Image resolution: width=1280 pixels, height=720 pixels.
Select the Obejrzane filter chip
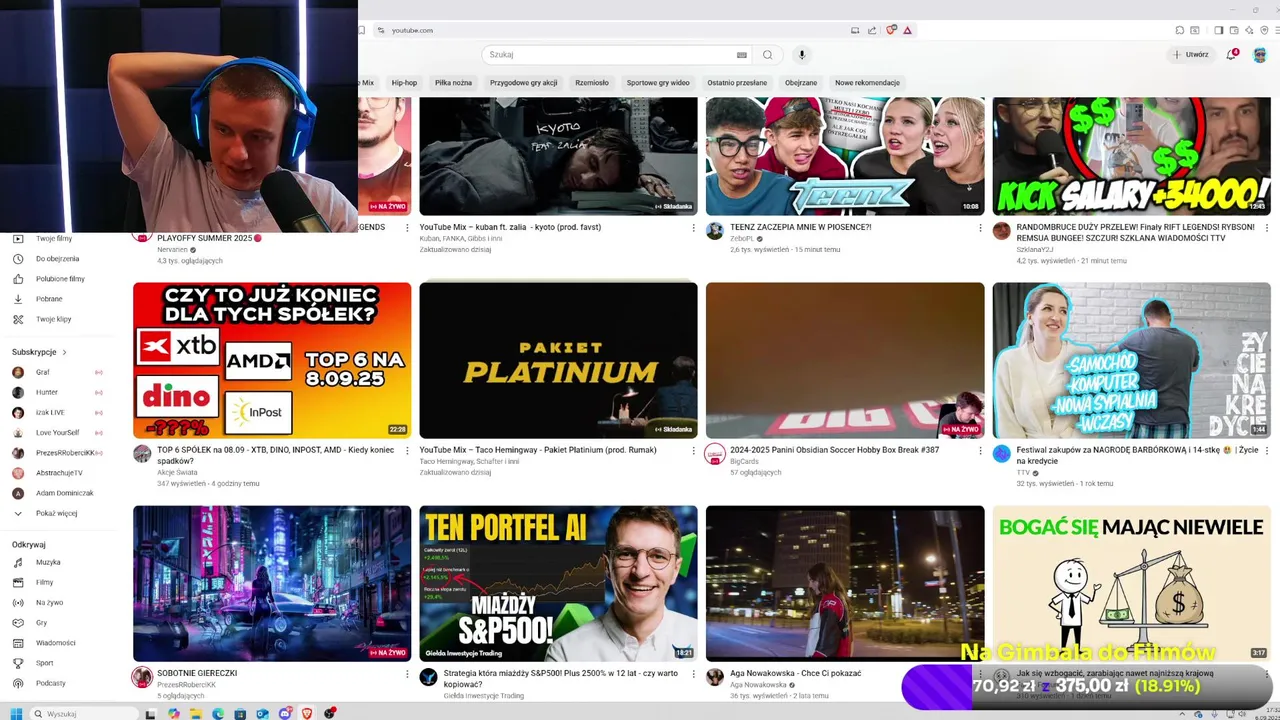coord(801,83)
